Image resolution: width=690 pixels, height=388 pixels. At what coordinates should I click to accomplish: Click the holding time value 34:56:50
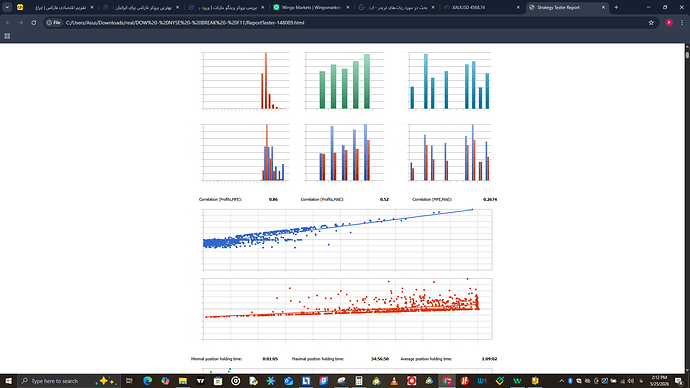pos(380,359)
